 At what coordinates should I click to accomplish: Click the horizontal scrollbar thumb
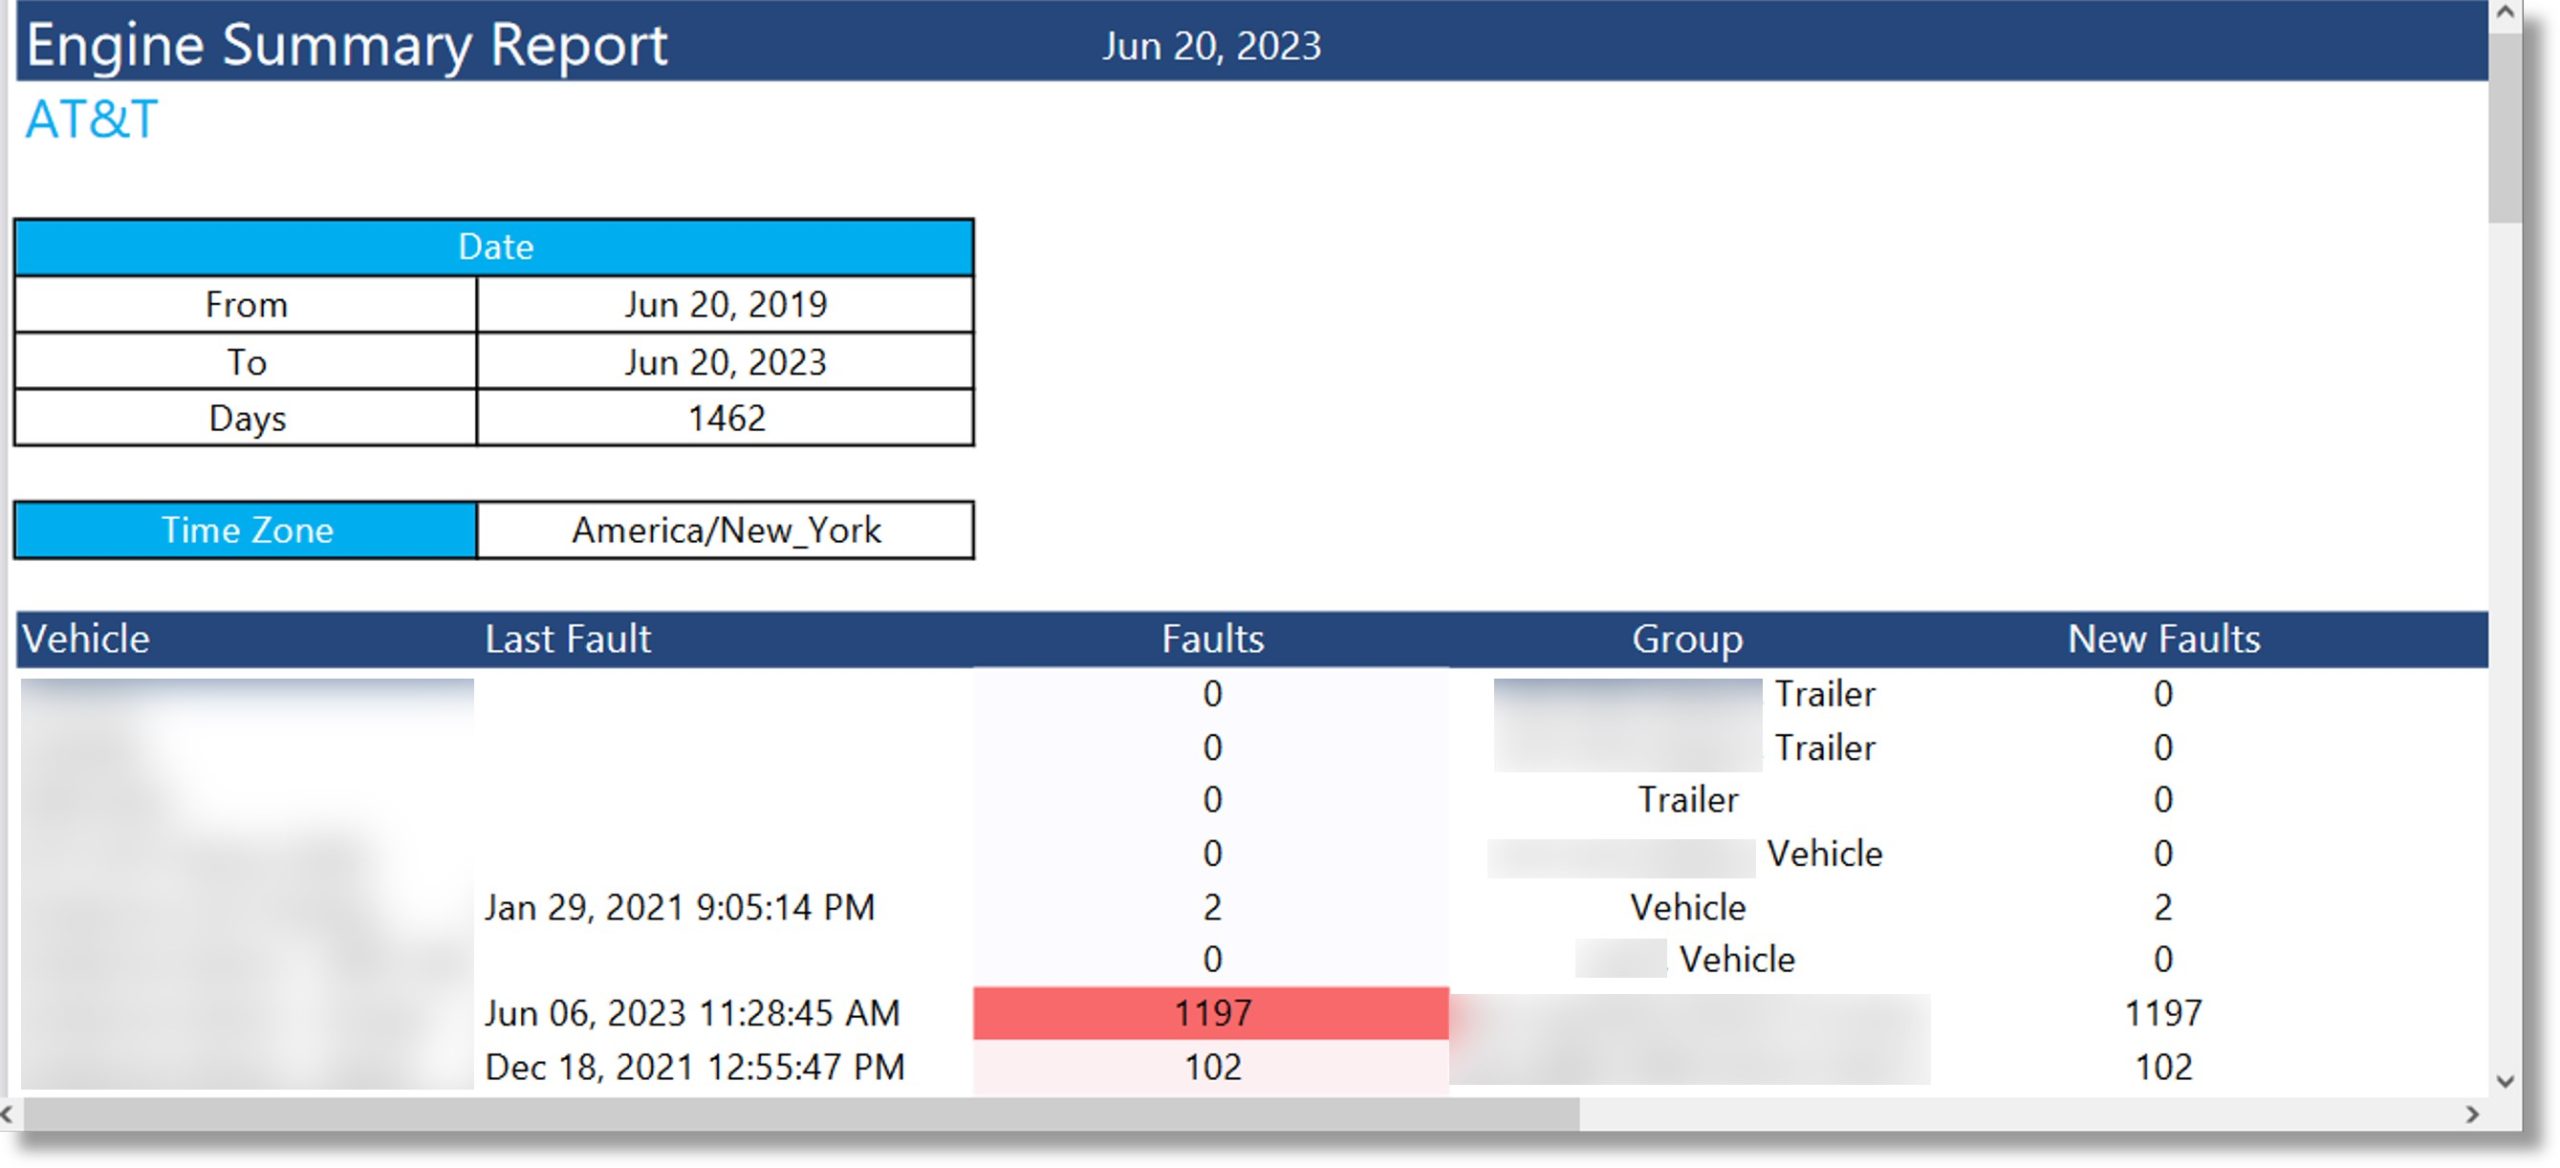(801, 1114)
